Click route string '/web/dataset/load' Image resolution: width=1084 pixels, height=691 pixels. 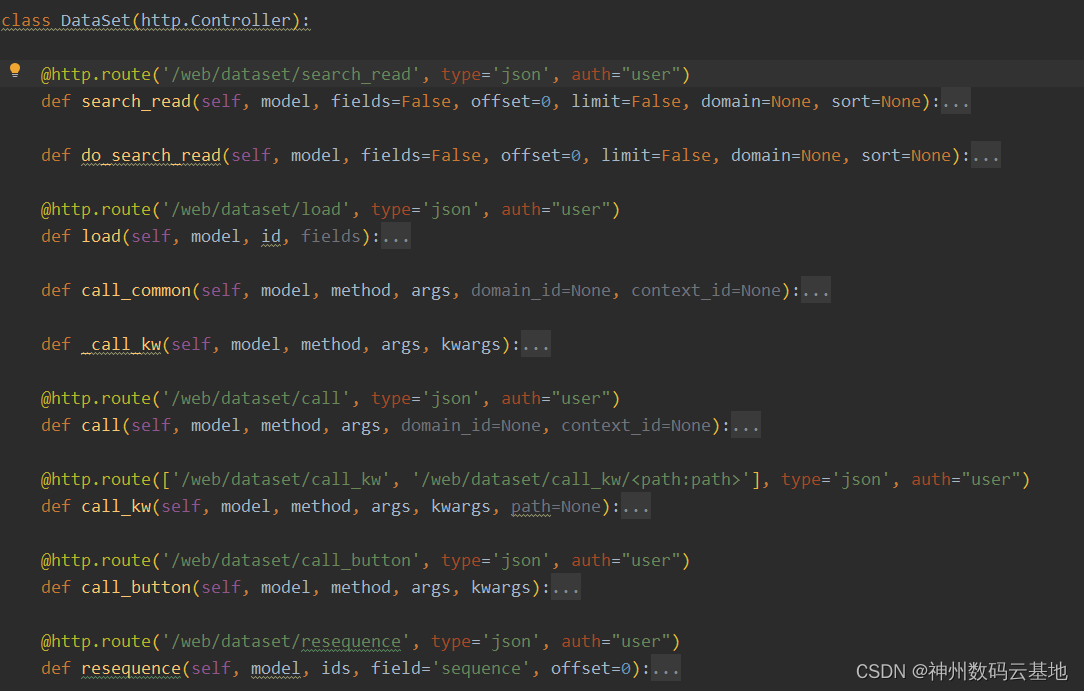256,209
